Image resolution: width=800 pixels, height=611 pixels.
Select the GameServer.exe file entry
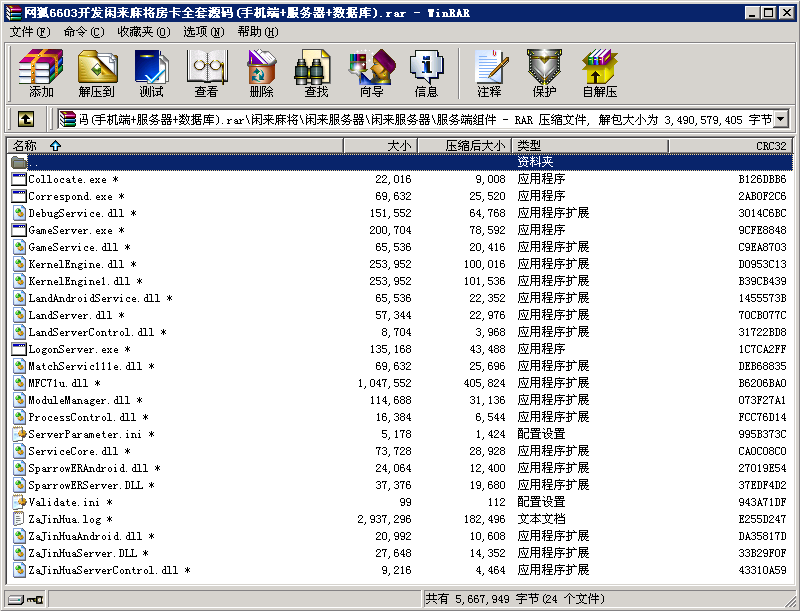[70, 230]
